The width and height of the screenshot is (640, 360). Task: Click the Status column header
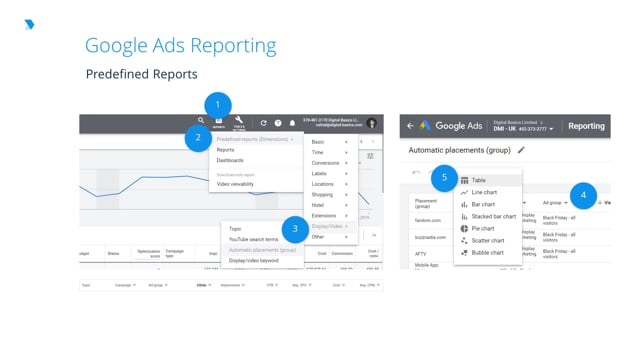pos(113,253)
